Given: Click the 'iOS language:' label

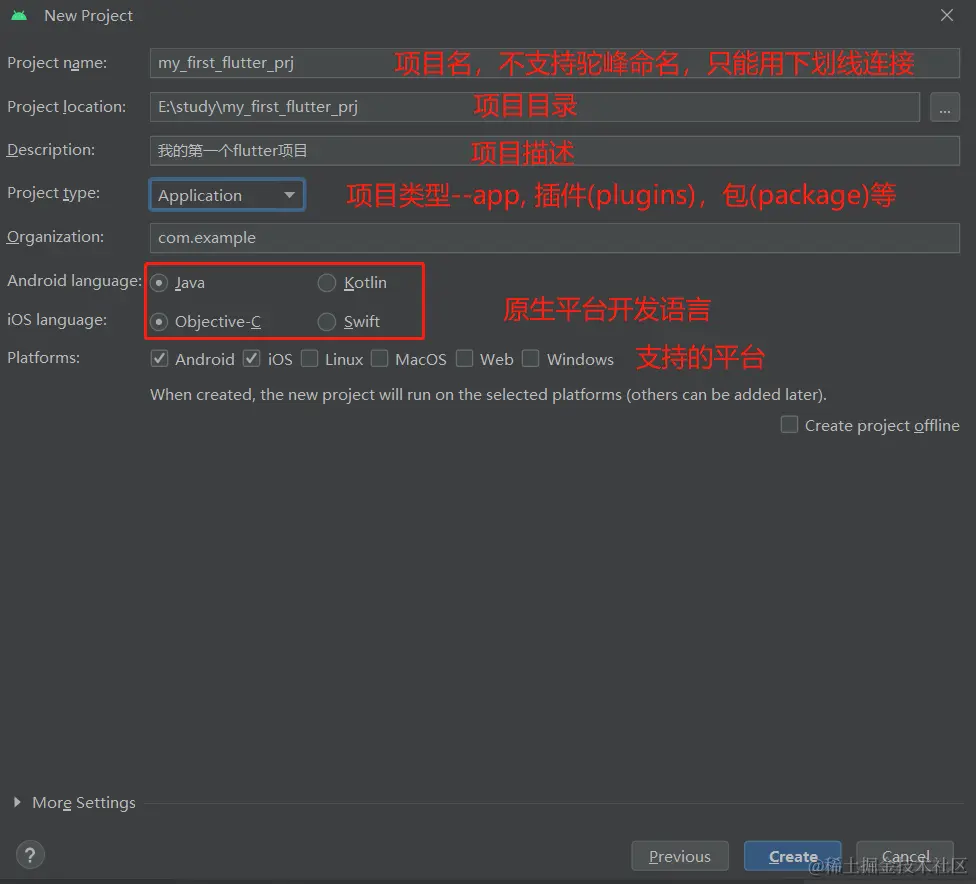Looking at the screenshot, I should [x=57, y=320].
